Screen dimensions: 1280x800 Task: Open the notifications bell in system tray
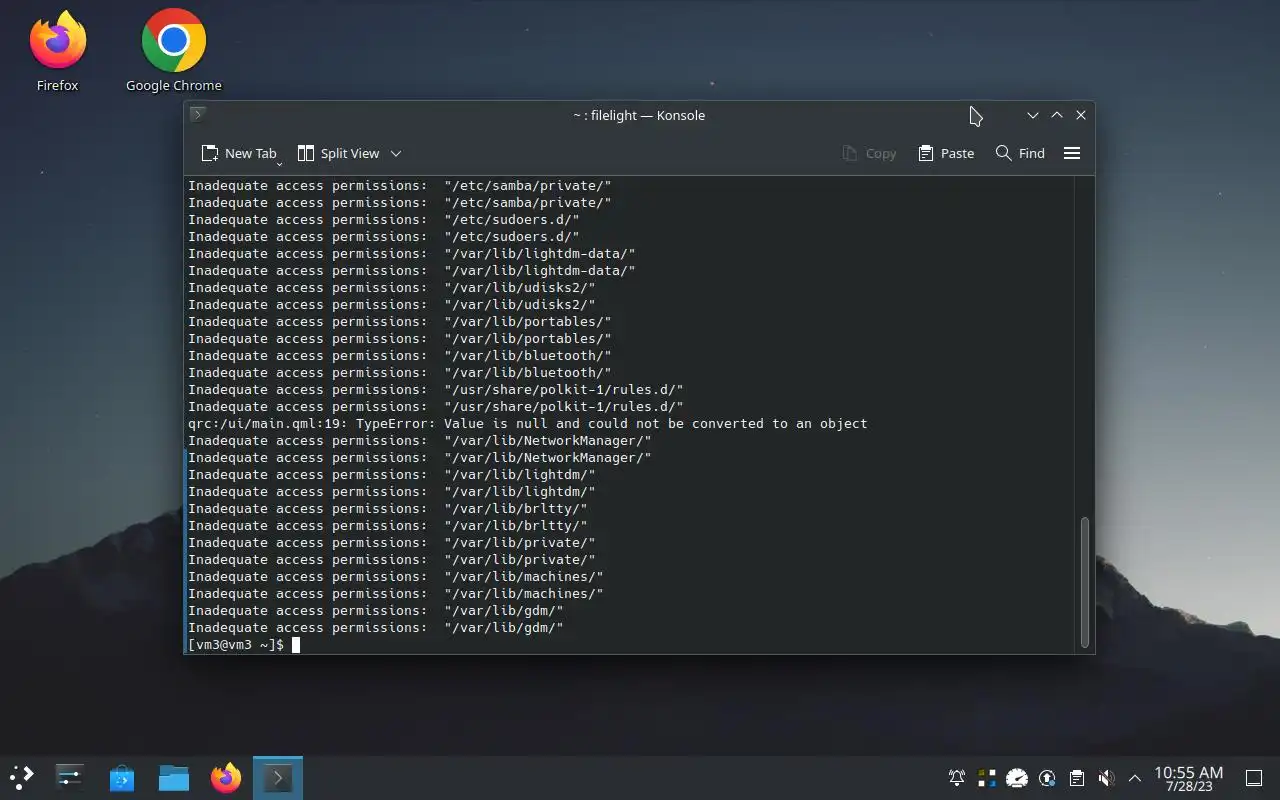[957, 778]
